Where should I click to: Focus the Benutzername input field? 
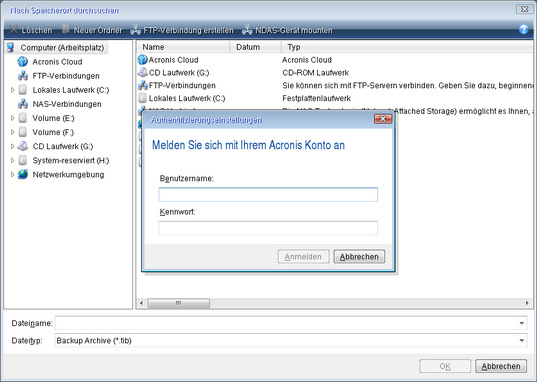[x=268, y=195]
